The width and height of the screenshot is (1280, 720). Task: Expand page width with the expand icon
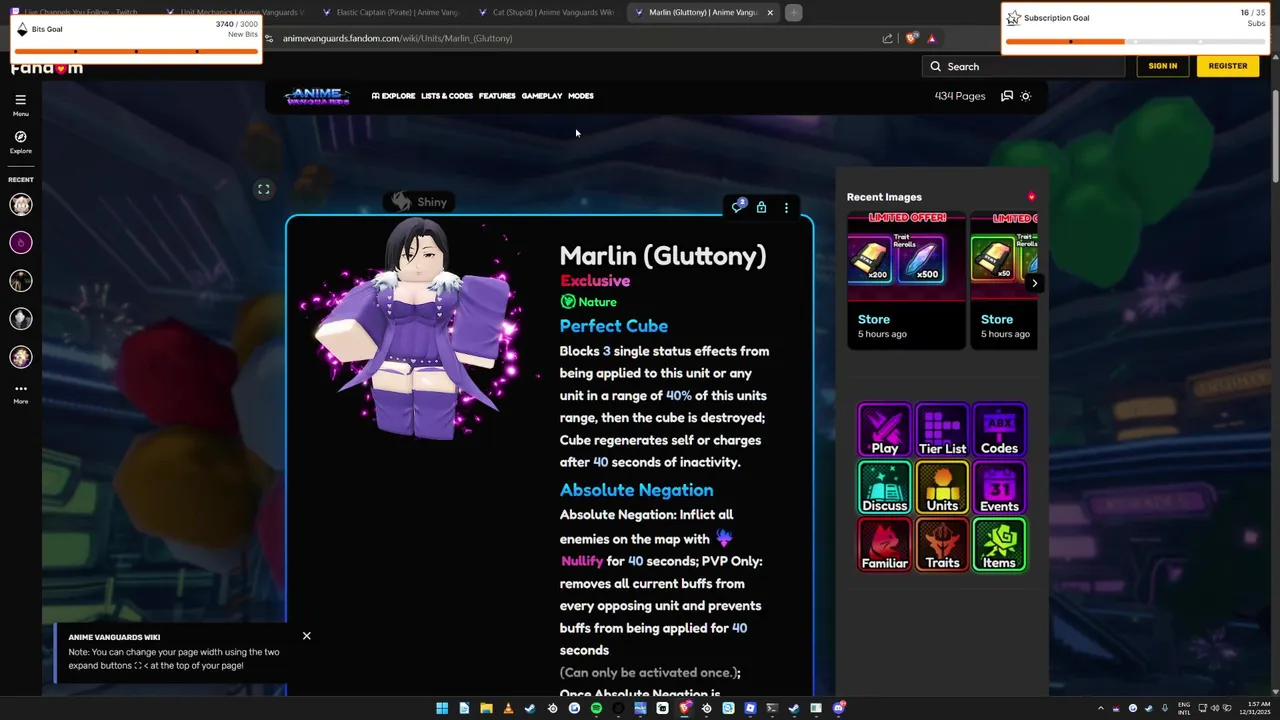click(x=264, y=189)
